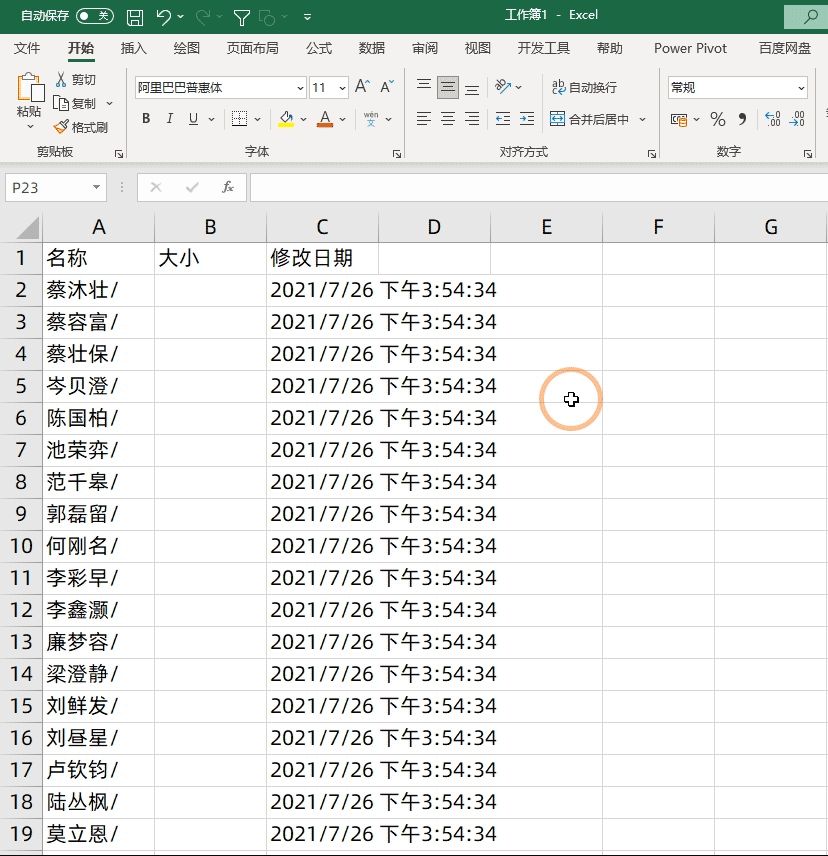Click the Format Painter brush icon
This screenshot has height=856, width=828.
[61, 127]
